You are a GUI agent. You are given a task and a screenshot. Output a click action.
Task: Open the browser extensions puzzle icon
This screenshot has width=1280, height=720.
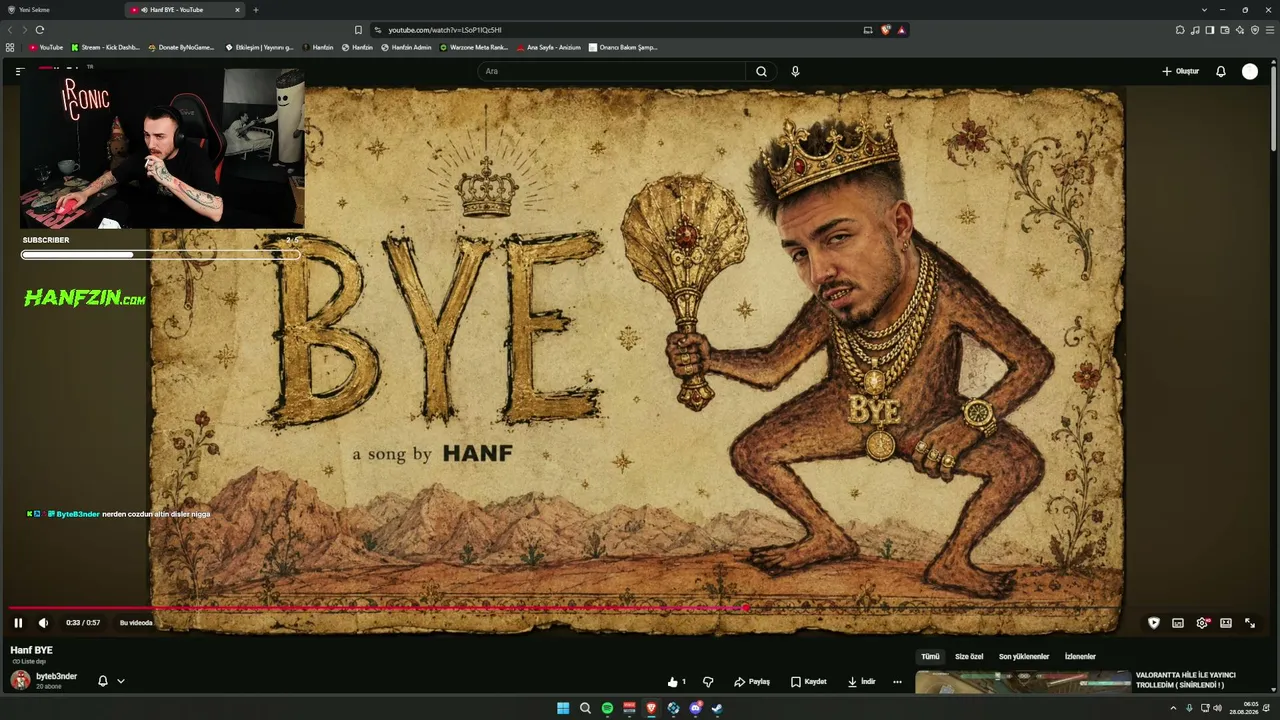[x=1180, y=30]
